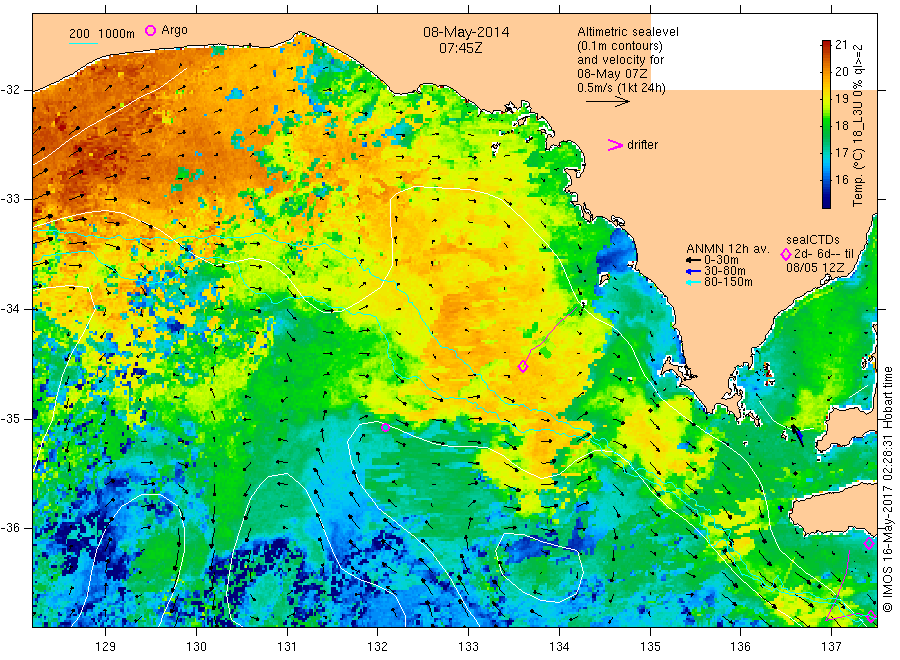The height and width of the screenshot is (660, 900).
Task: Click the '20' colorbar tick label
Action: point(841,71)
